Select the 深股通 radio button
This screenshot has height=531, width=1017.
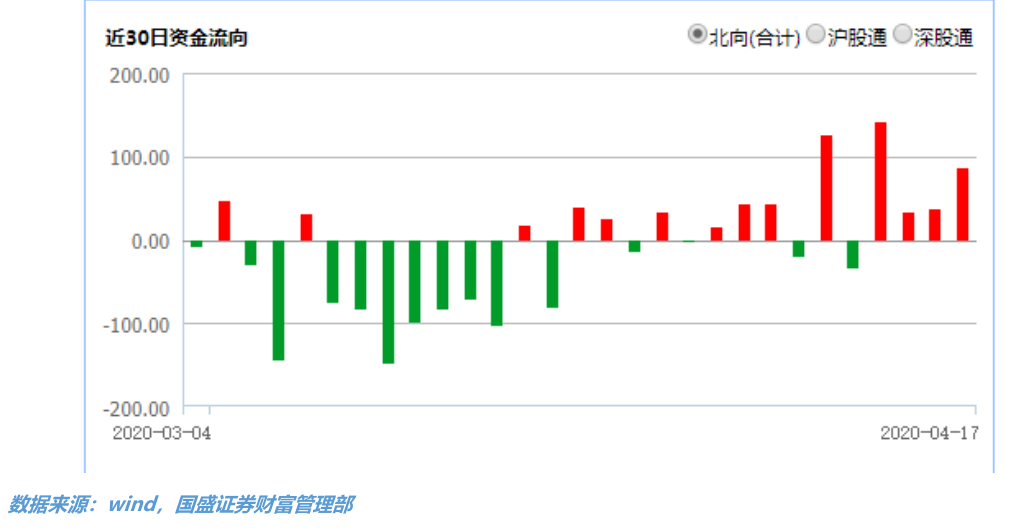(x=903, y=34)
